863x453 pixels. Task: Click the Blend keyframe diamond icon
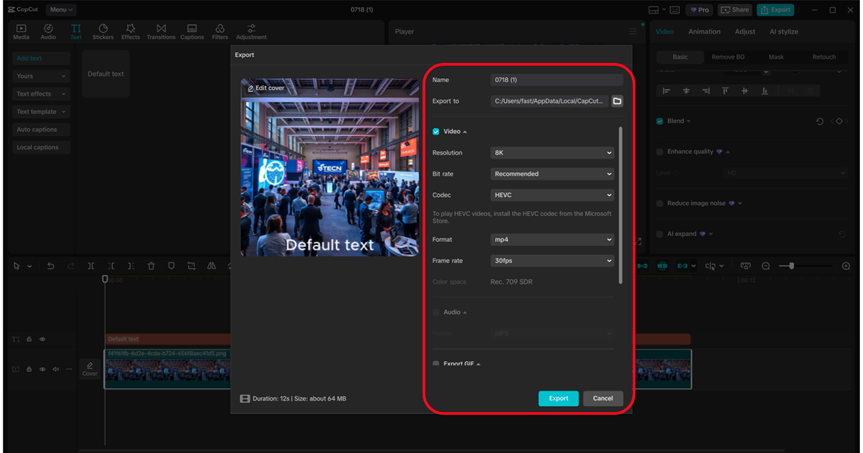coord(839,121)
